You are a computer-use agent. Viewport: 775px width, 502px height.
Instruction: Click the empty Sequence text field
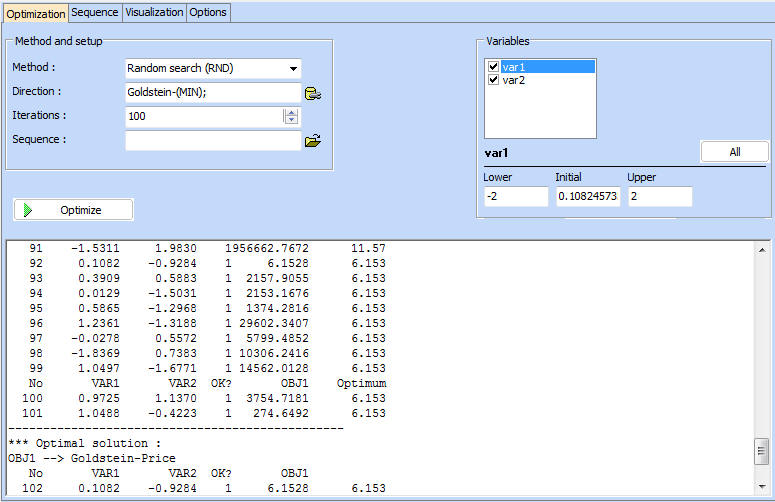point(212,141)
